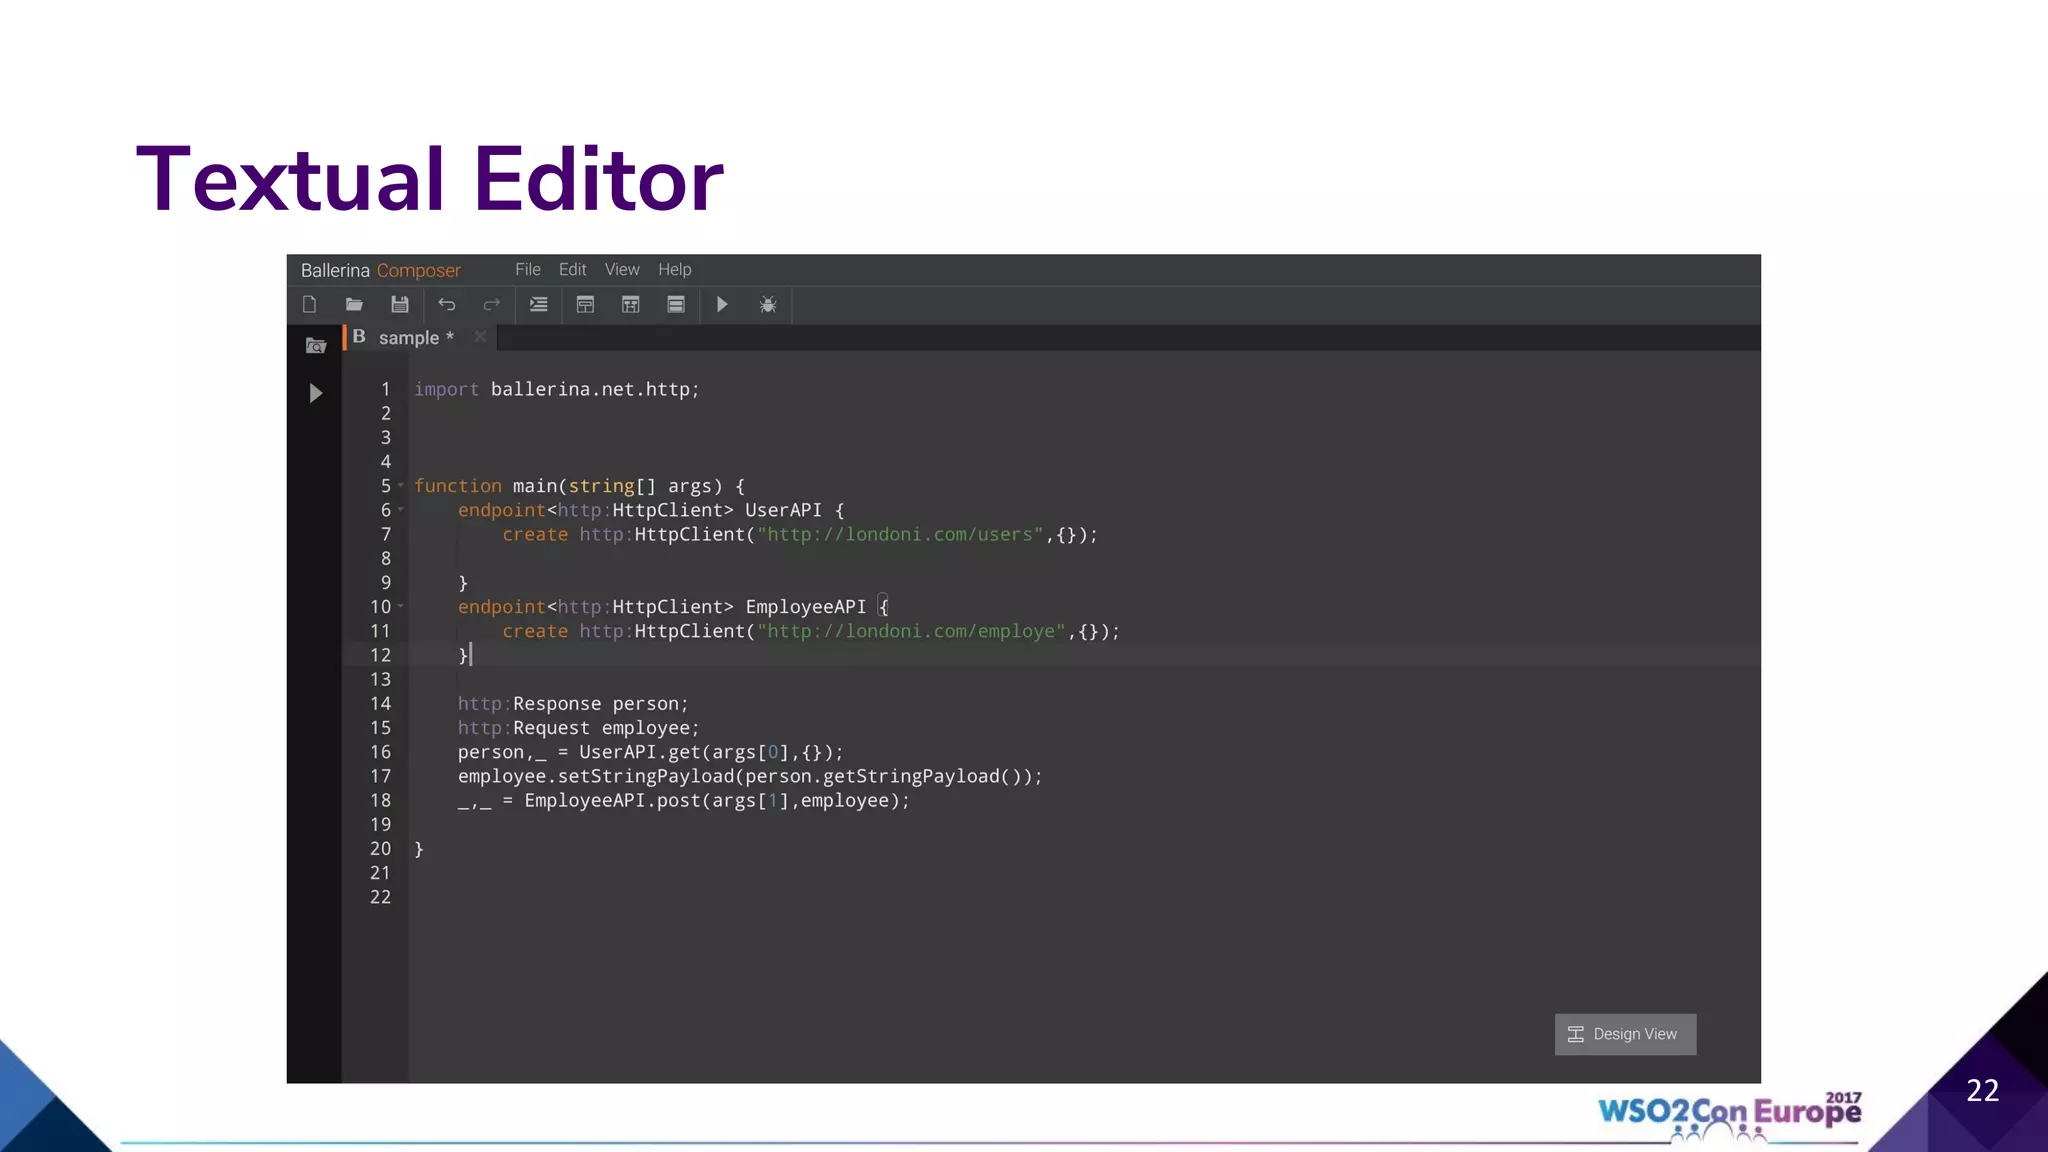Click the employee.setStringPayload line
This screenshot has height=1152, width=2048.
[750, 777]
